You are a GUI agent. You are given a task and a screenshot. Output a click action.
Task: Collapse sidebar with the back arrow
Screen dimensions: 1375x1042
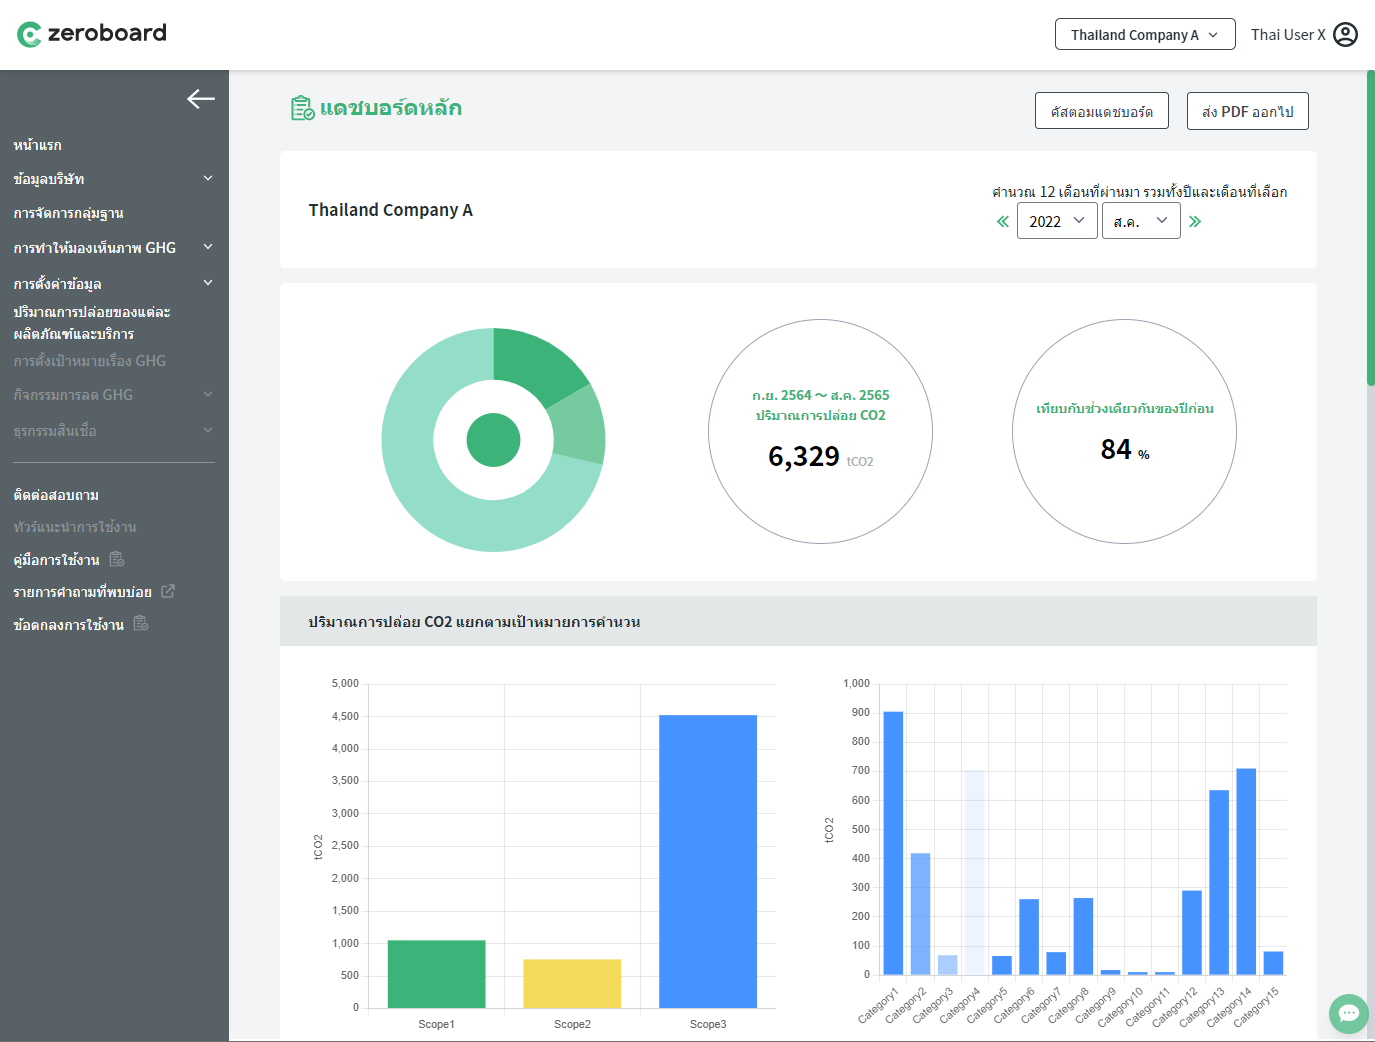coord(200,99)
